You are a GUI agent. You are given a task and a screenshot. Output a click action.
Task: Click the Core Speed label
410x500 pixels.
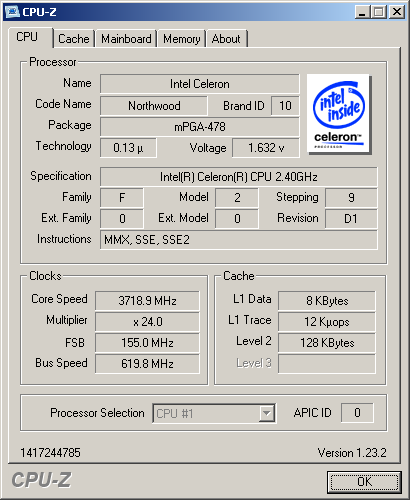click(x=59, y=299)
